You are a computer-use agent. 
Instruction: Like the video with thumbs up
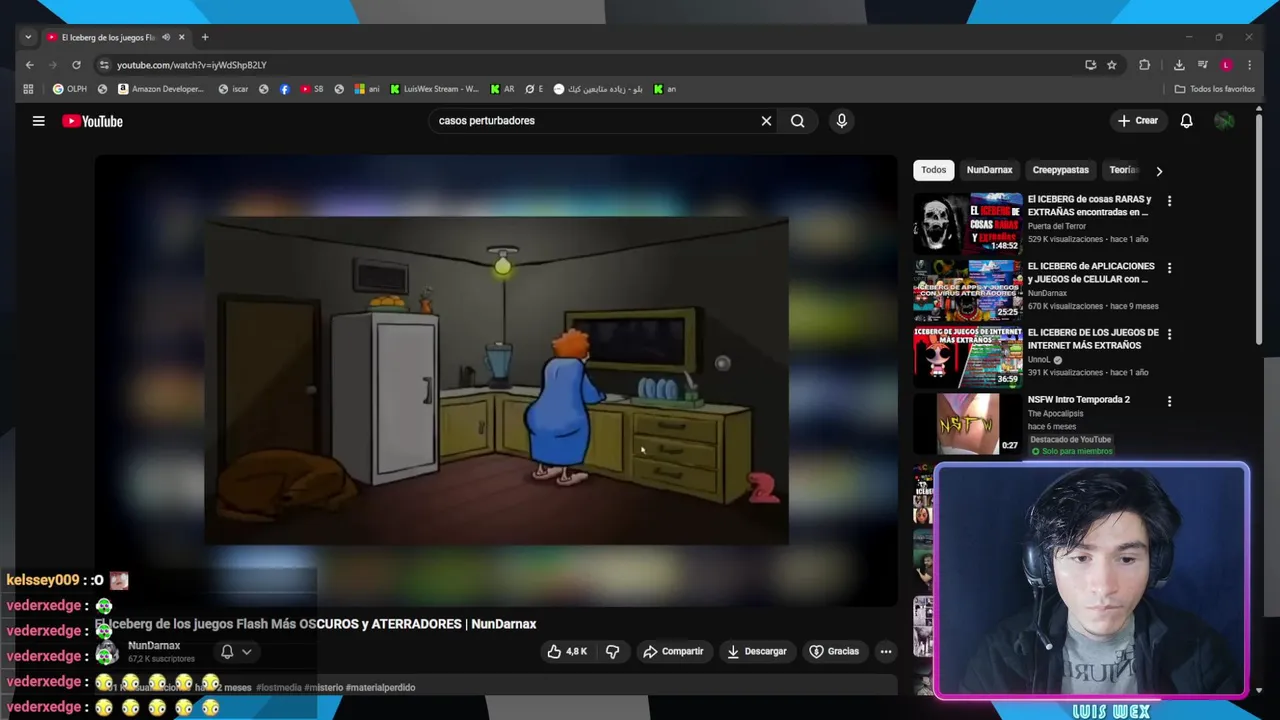567,651
